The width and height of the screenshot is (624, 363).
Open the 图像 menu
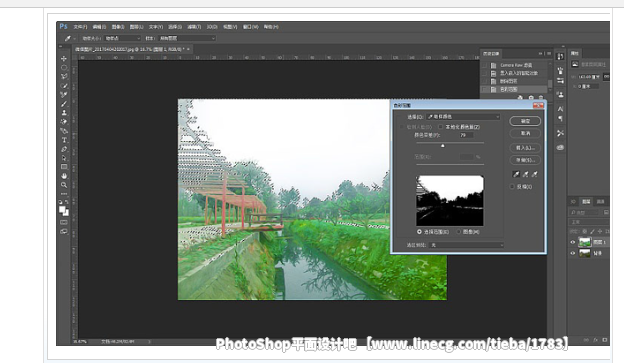click(x=118, y=27)
